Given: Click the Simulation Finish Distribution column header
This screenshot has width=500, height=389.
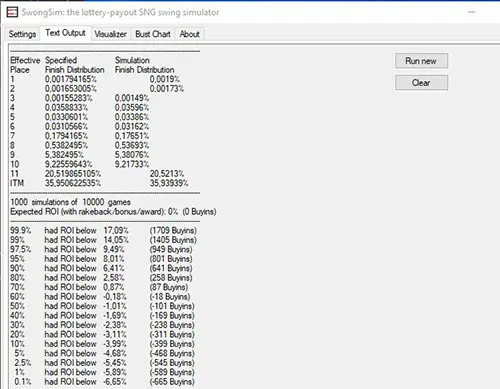Looking at the screenshot, I should click(x=145, y=65).
